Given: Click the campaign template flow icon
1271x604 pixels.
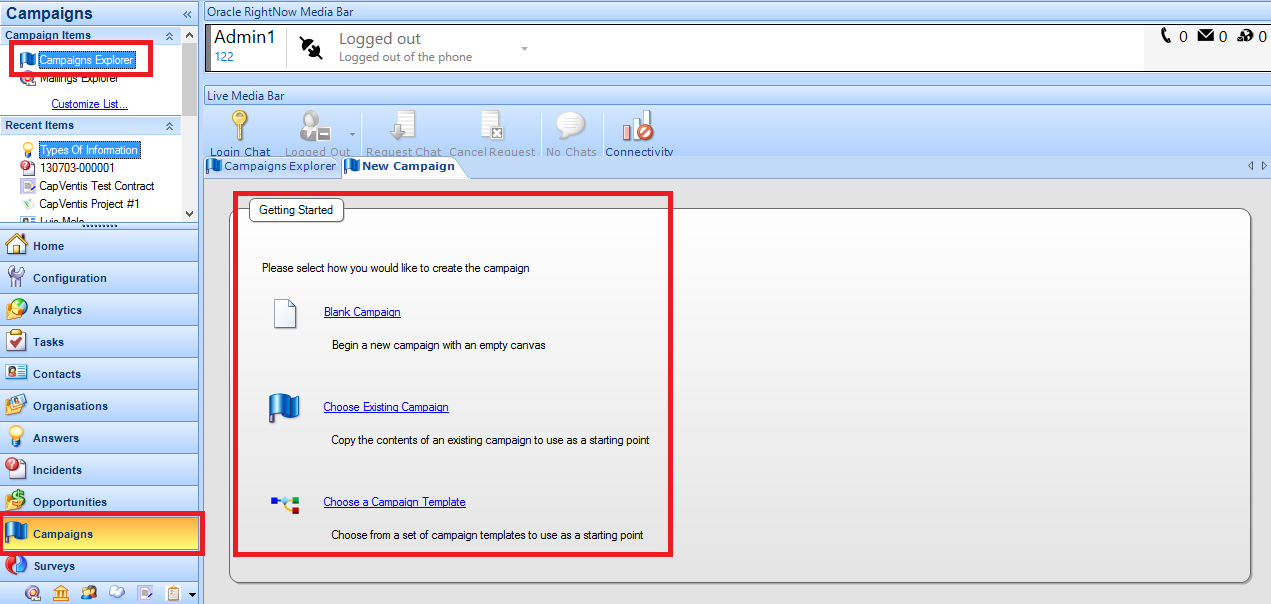Looking at the screenshot, I should point(285,503).
